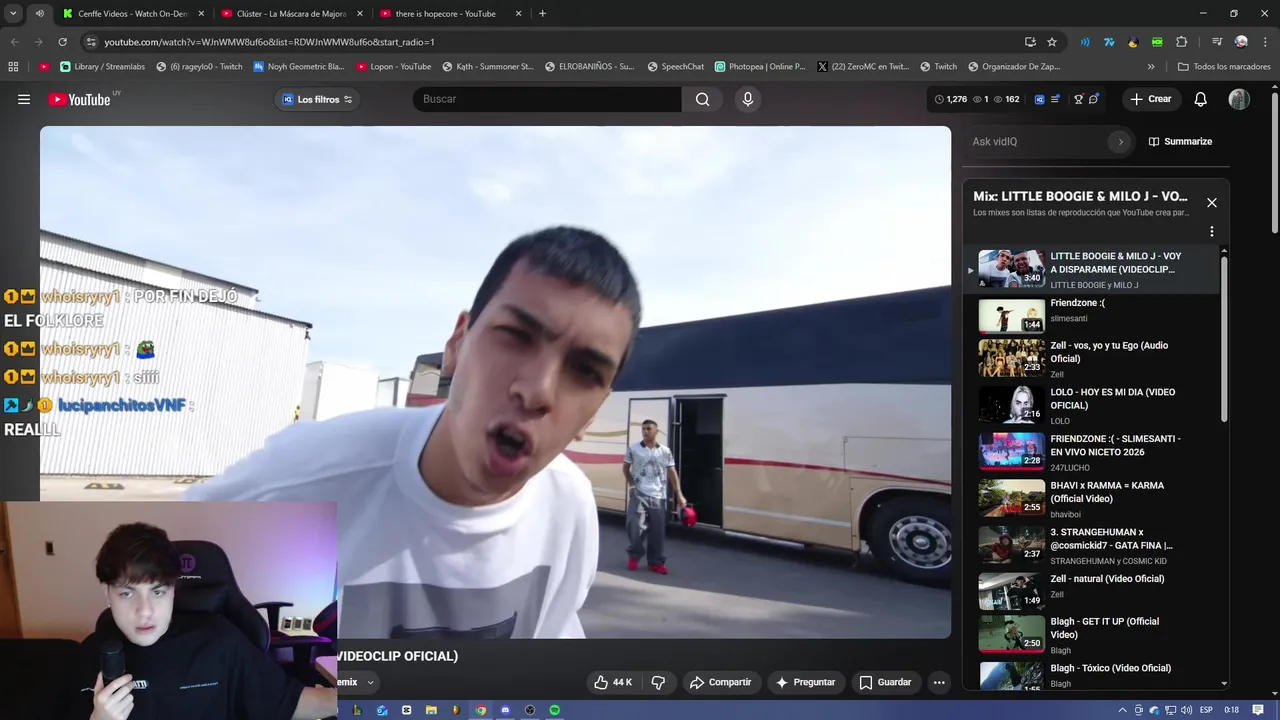Start voice search with the microphone
This screenshot has width=1280, height=720.
747,99
